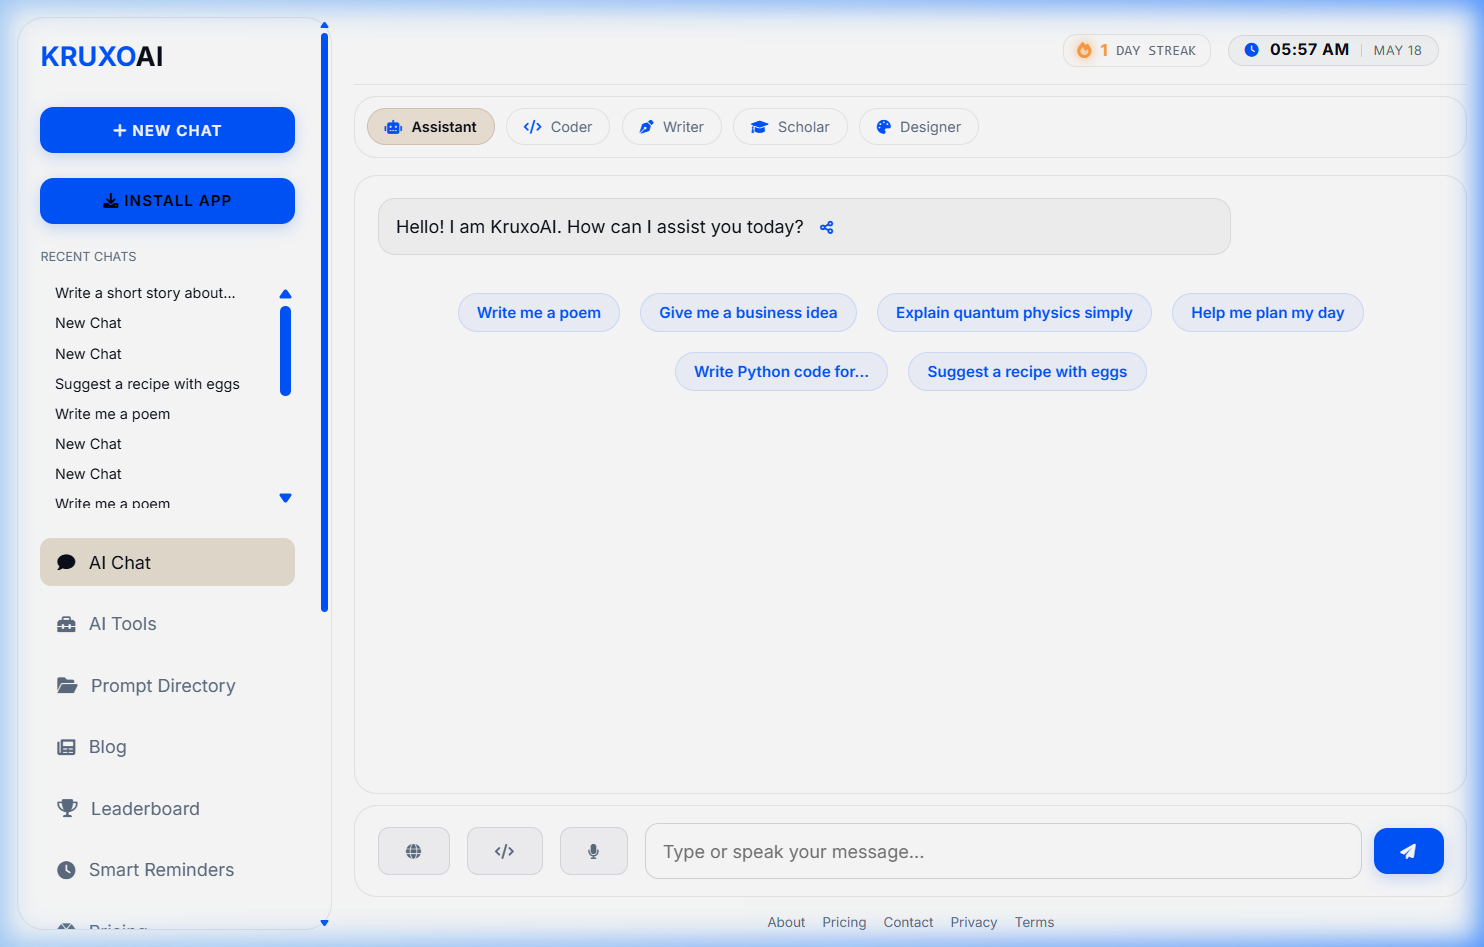Choose 'Suggest a recipe with eggs' chip
Viewport: 1484px width, 947px height.
(x=1027, y=372)
